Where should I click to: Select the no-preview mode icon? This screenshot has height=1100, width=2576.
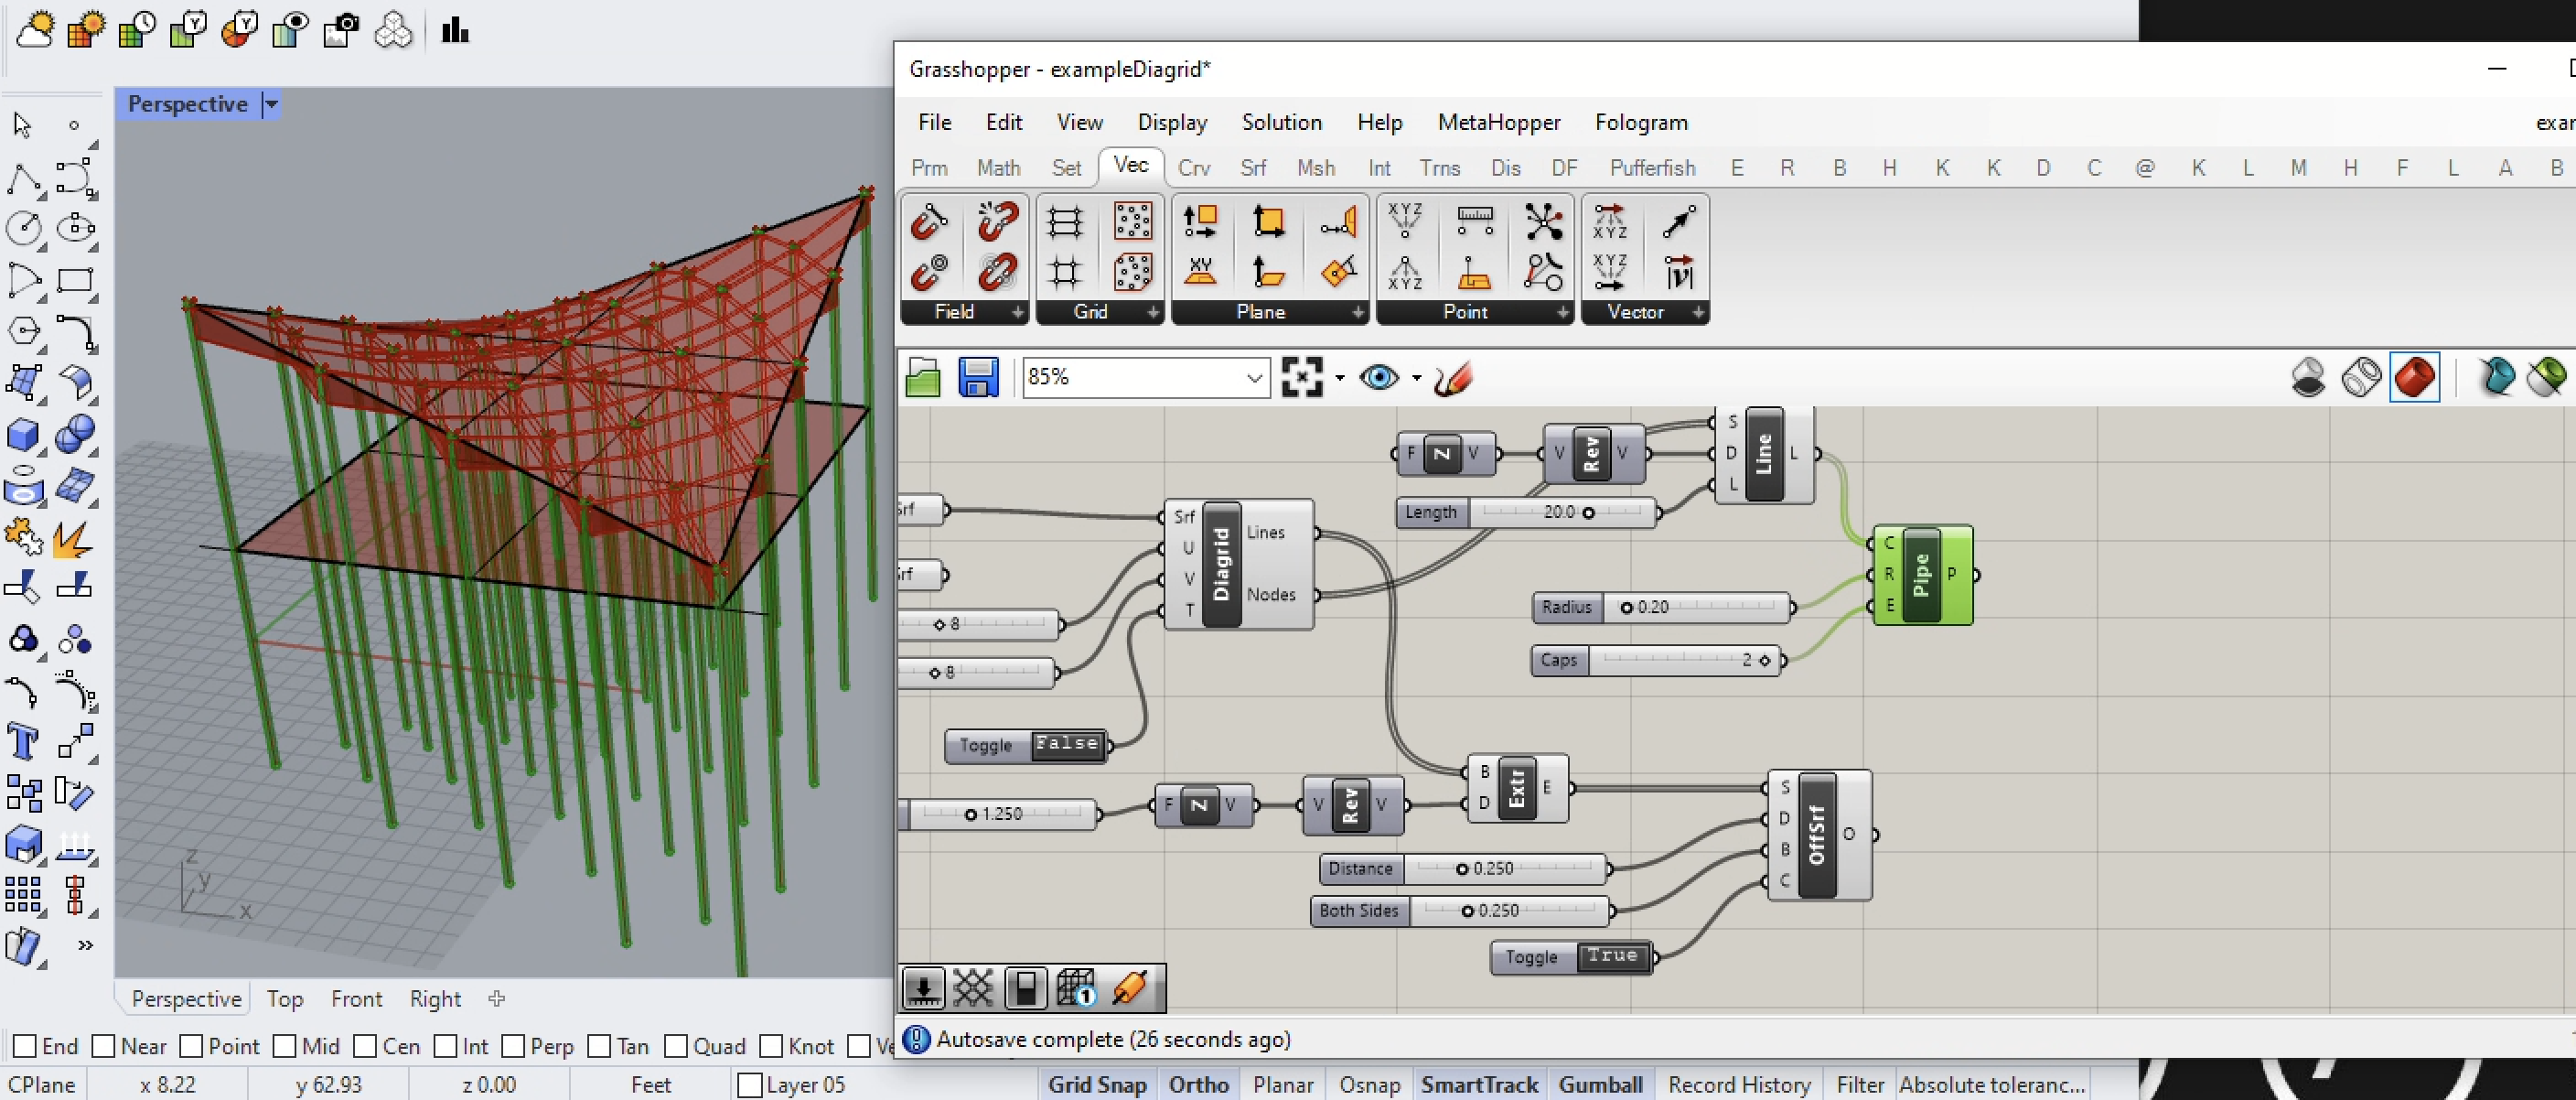[x=2308, y=378]
